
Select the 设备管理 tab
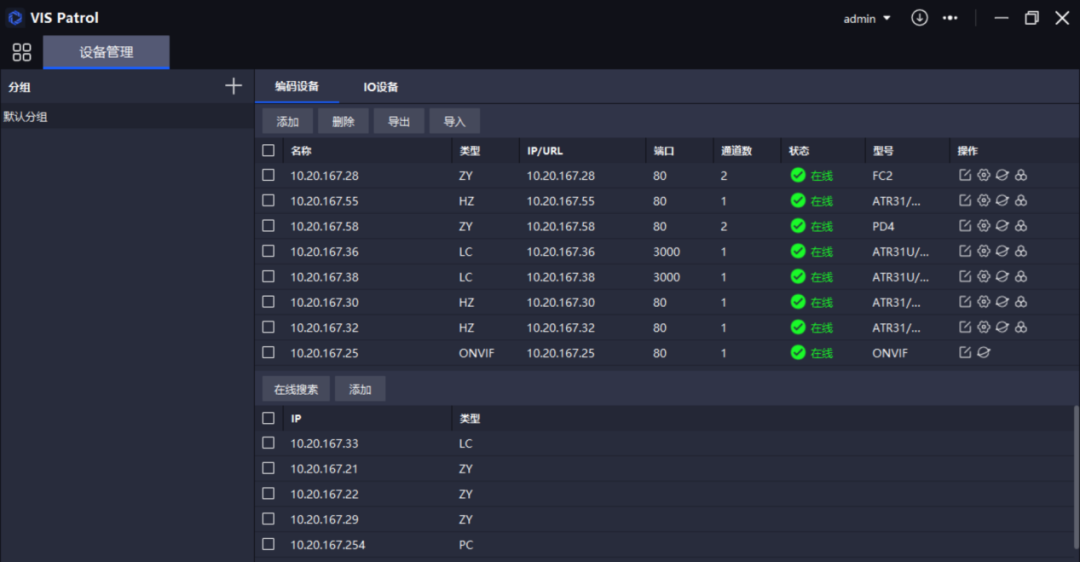tap(106, 52)
